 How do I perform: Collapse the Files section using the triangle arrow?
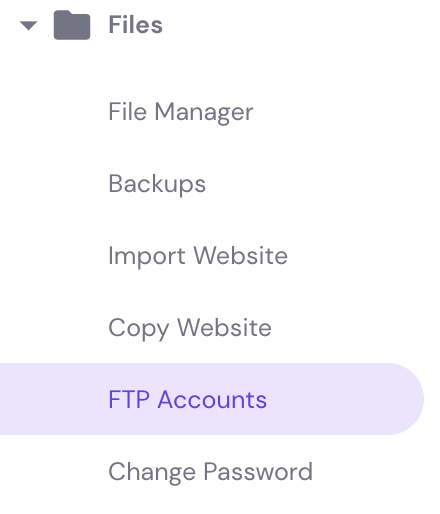click(28, 26)
